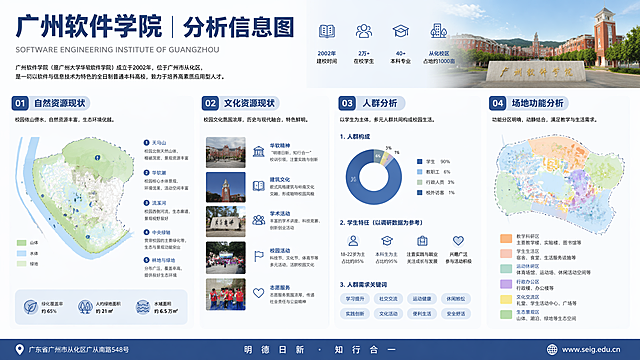Click numbered marker 5 beside 林地与绿地

coord(147,260)
